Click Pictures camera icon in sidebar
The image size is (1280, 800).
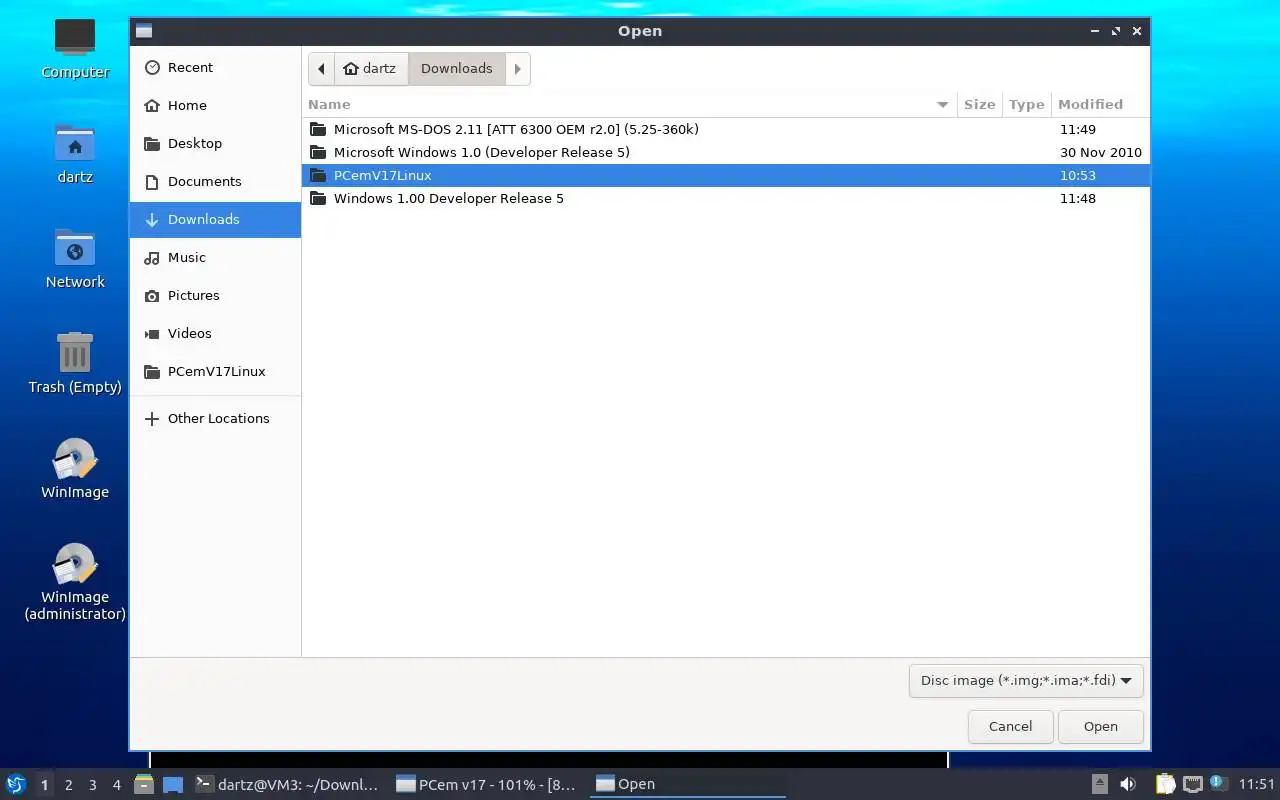point(152,295)
